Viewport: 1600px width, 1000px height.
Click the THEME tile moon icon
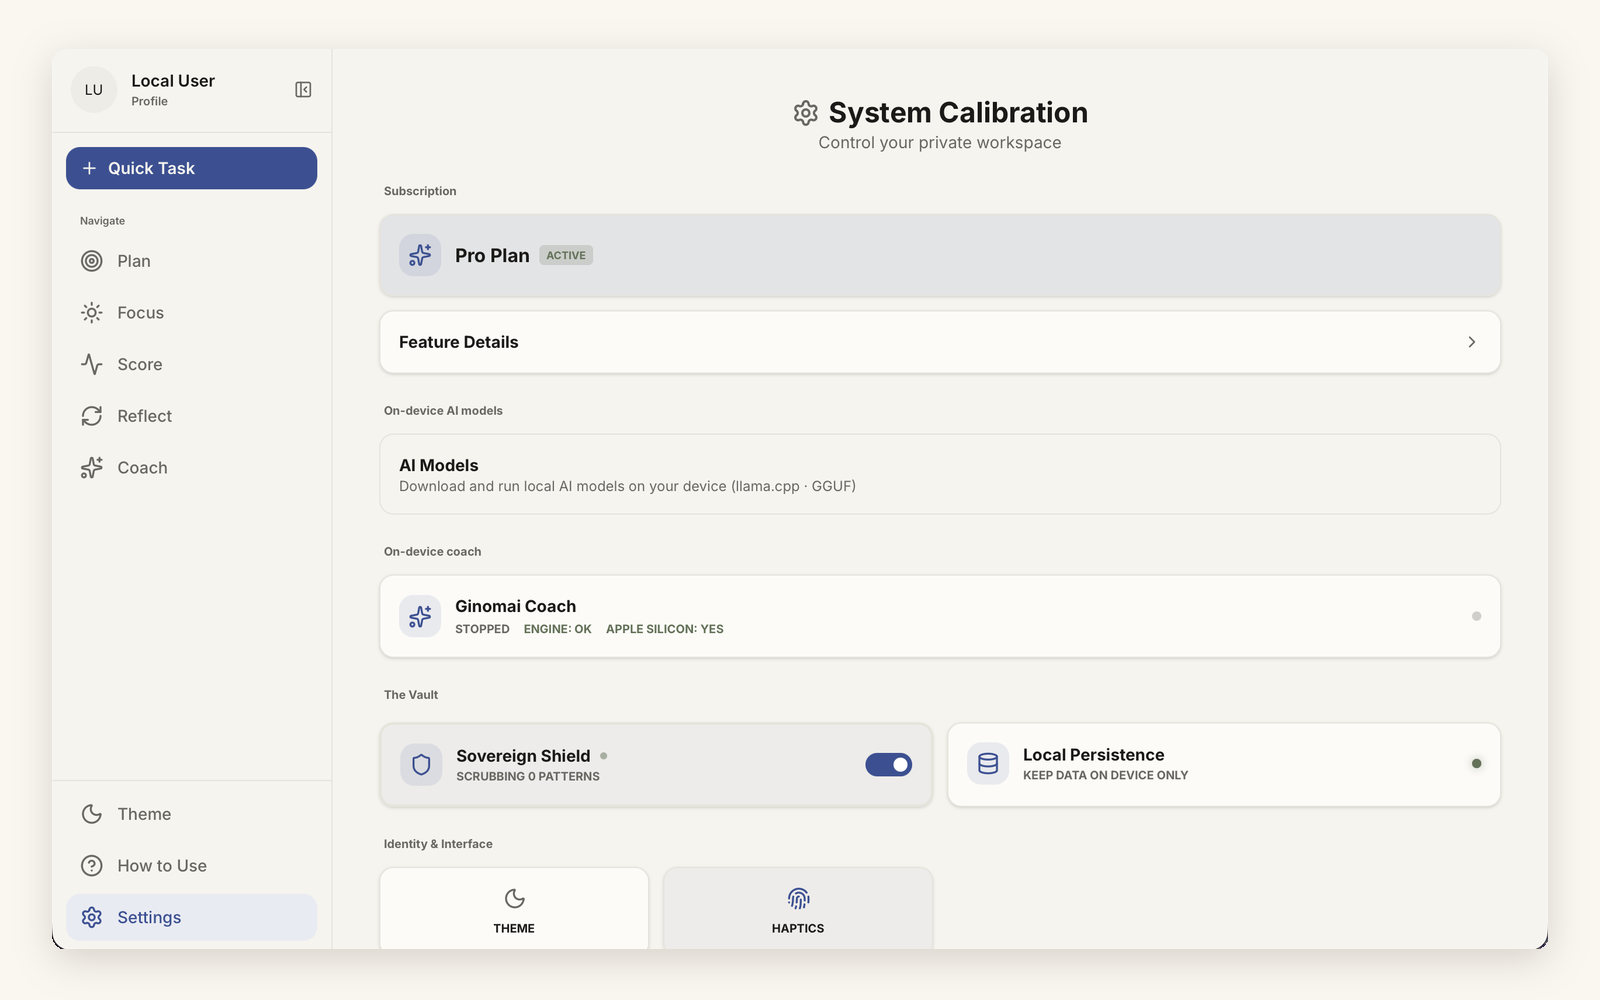pyautogui.click(x=514, y=898)
